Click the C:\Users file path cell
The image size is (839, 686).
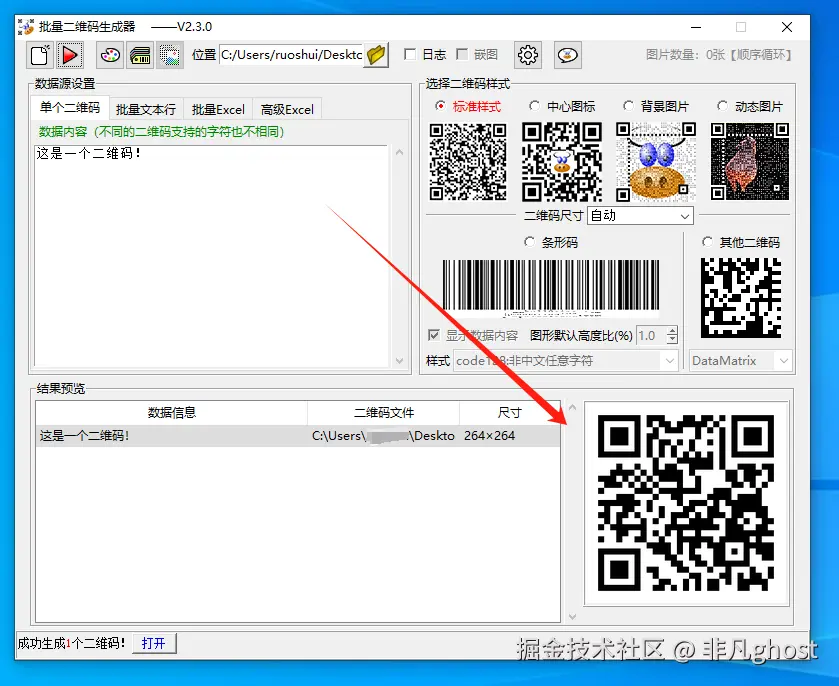[x=383, y=436]
